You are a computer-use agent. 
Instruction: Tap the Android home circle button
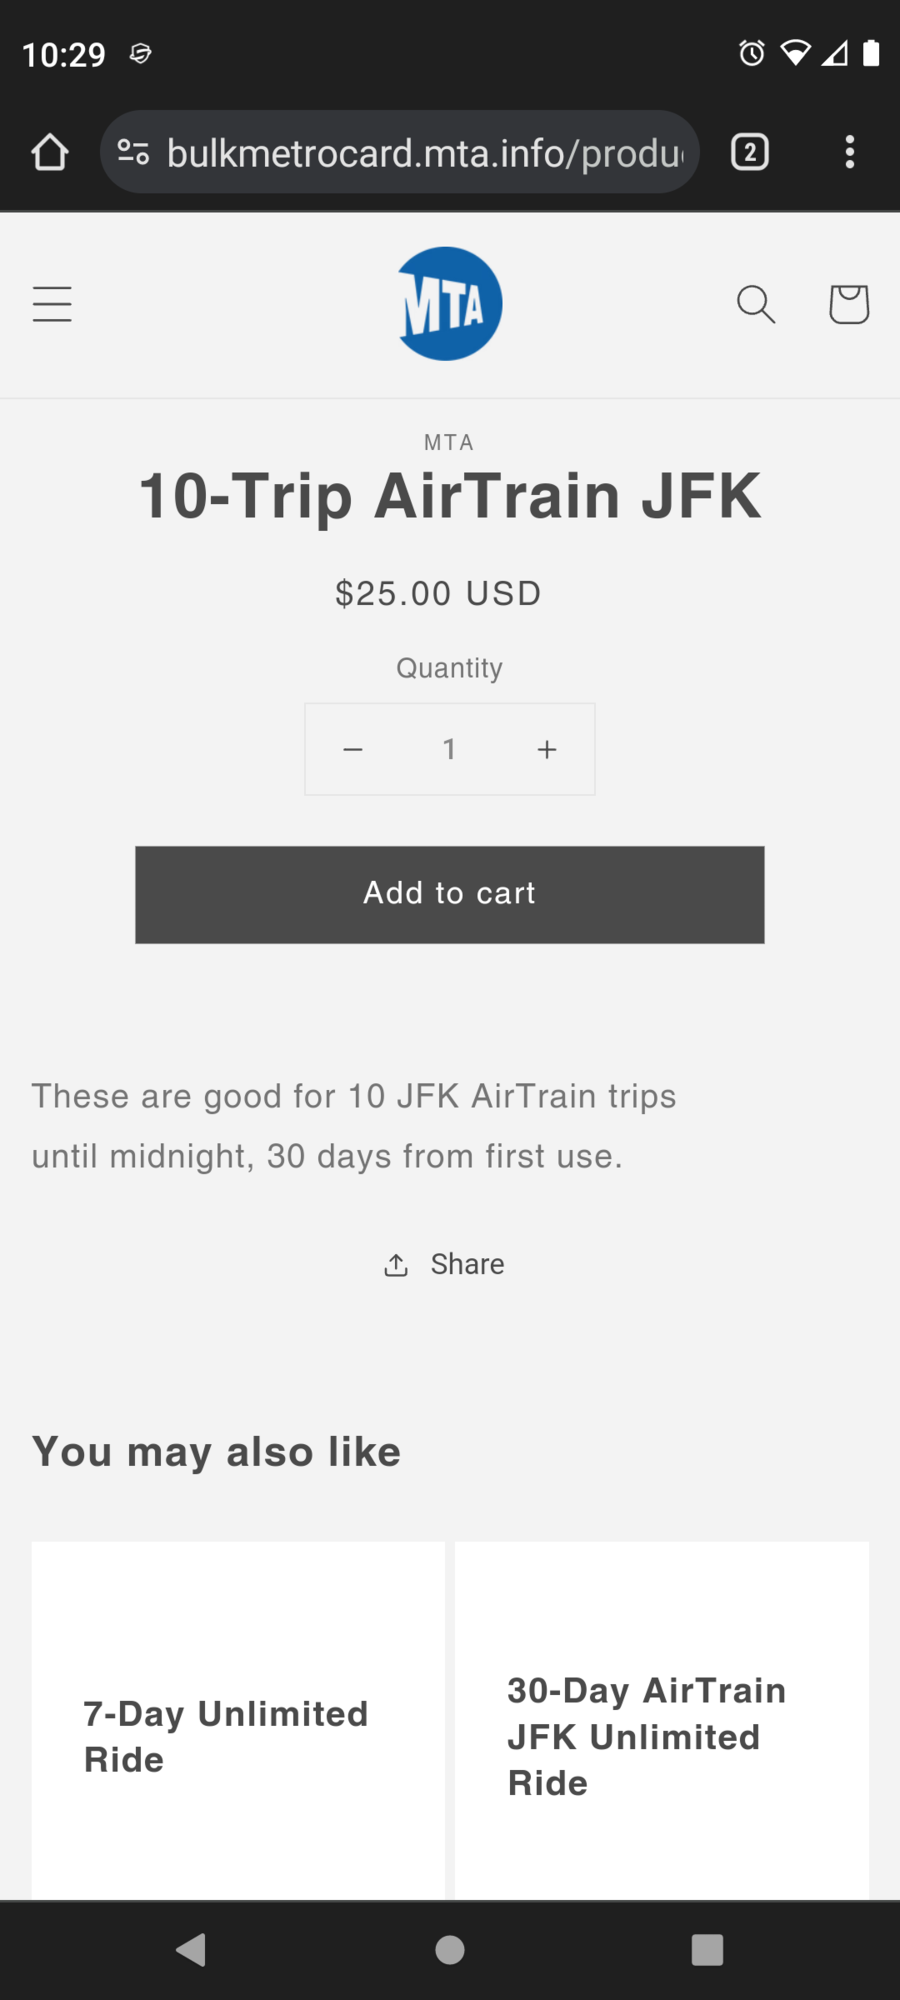pyautogui.click(x=450, y=1950)
